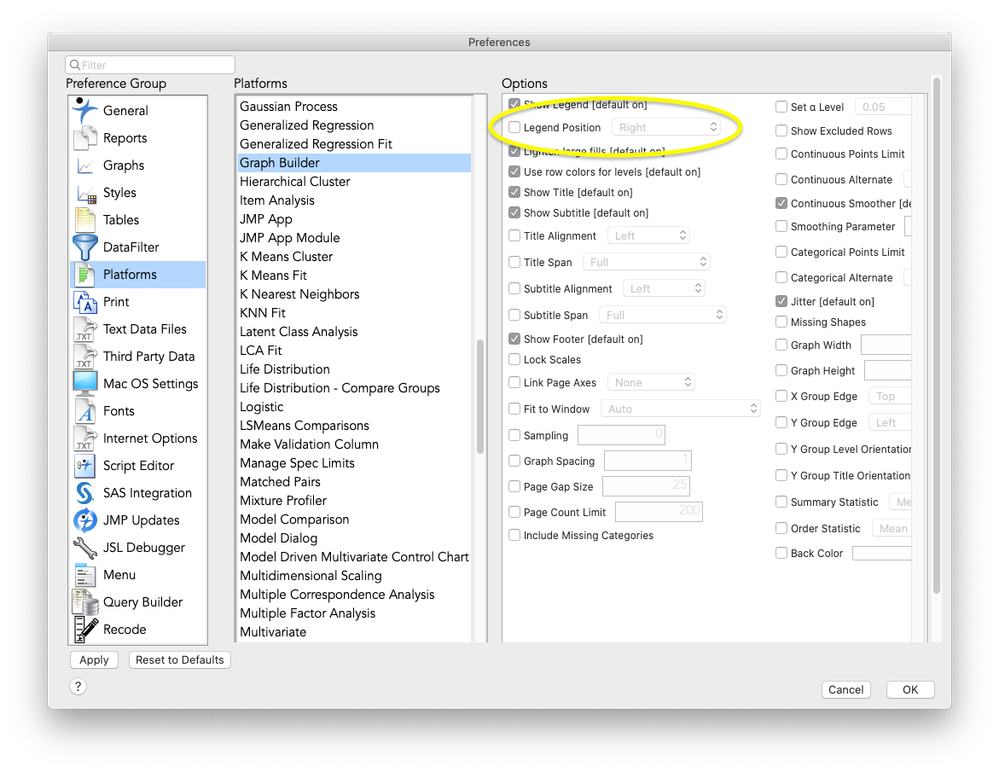Click the Options panel vertical scrollbar
The image size is (999, 772).
coord(936,336)
